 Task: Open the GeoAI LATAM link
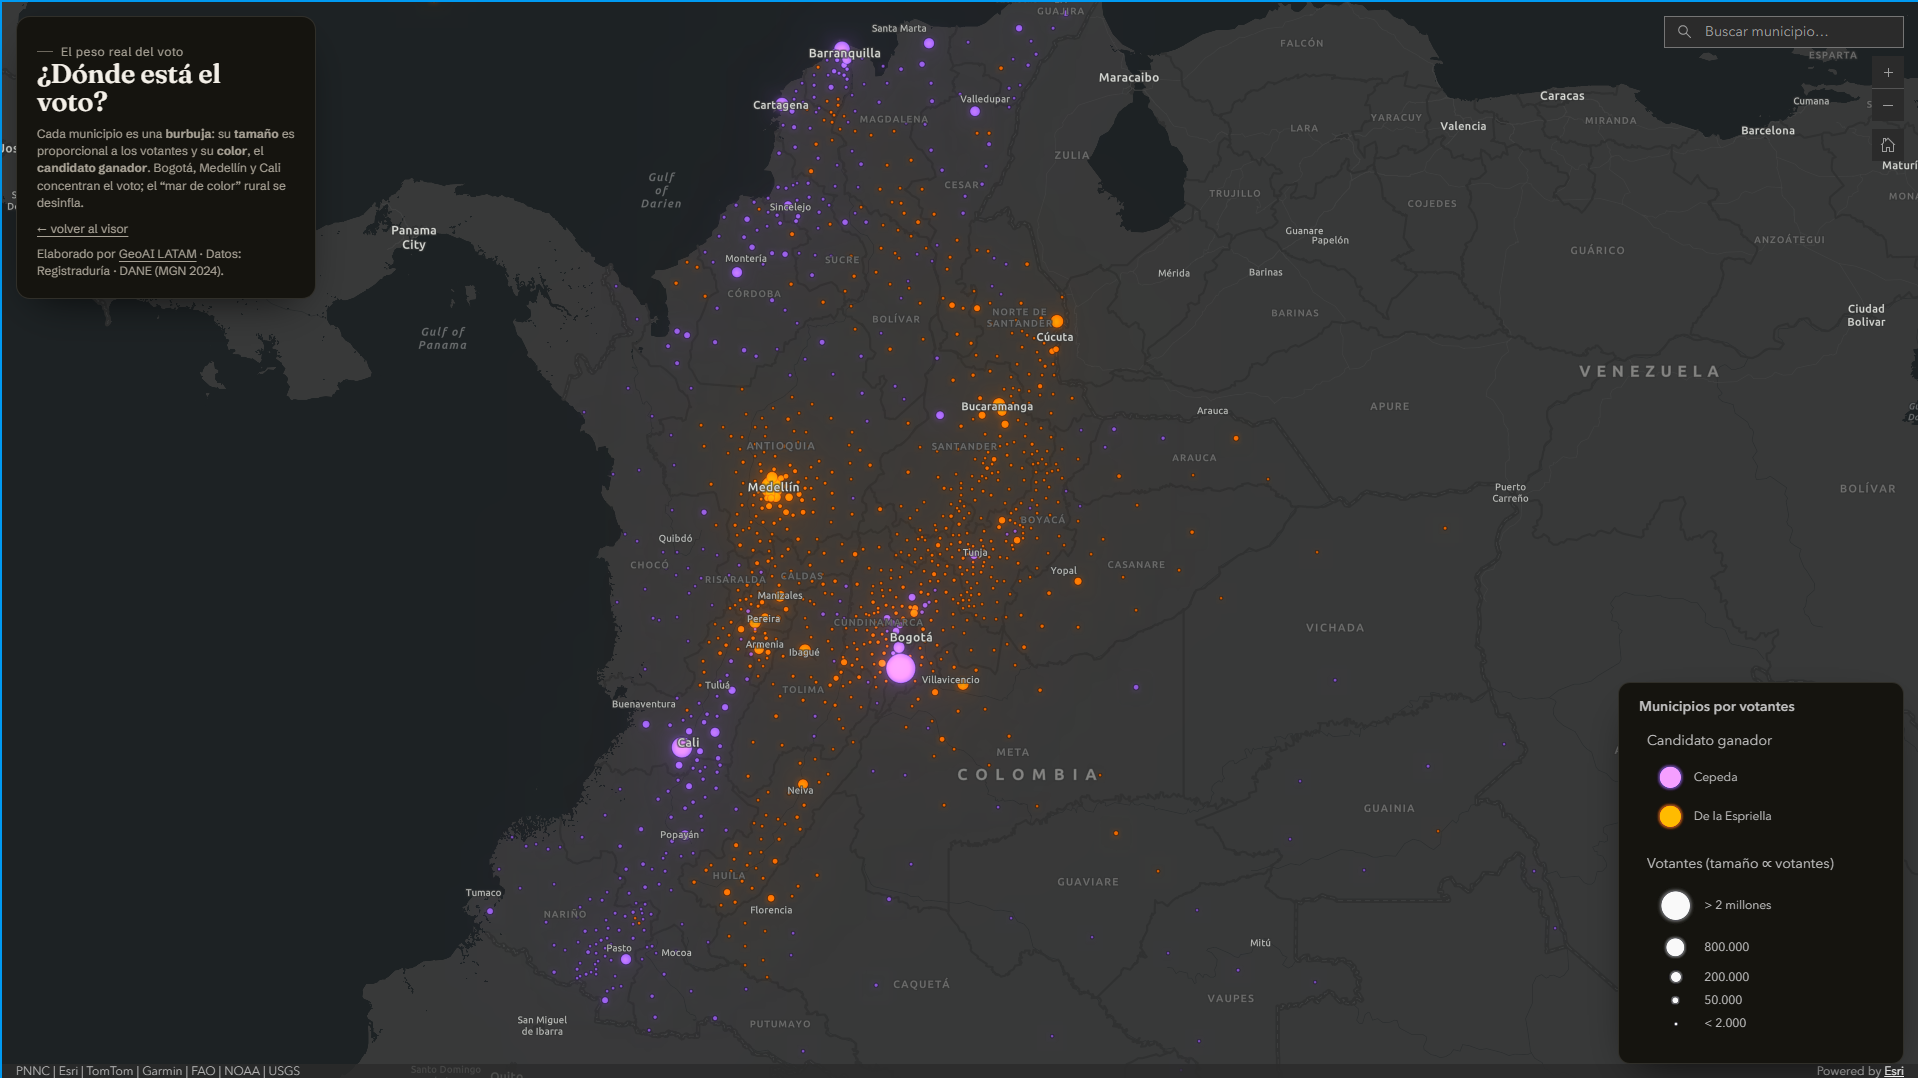pos(157,254)
